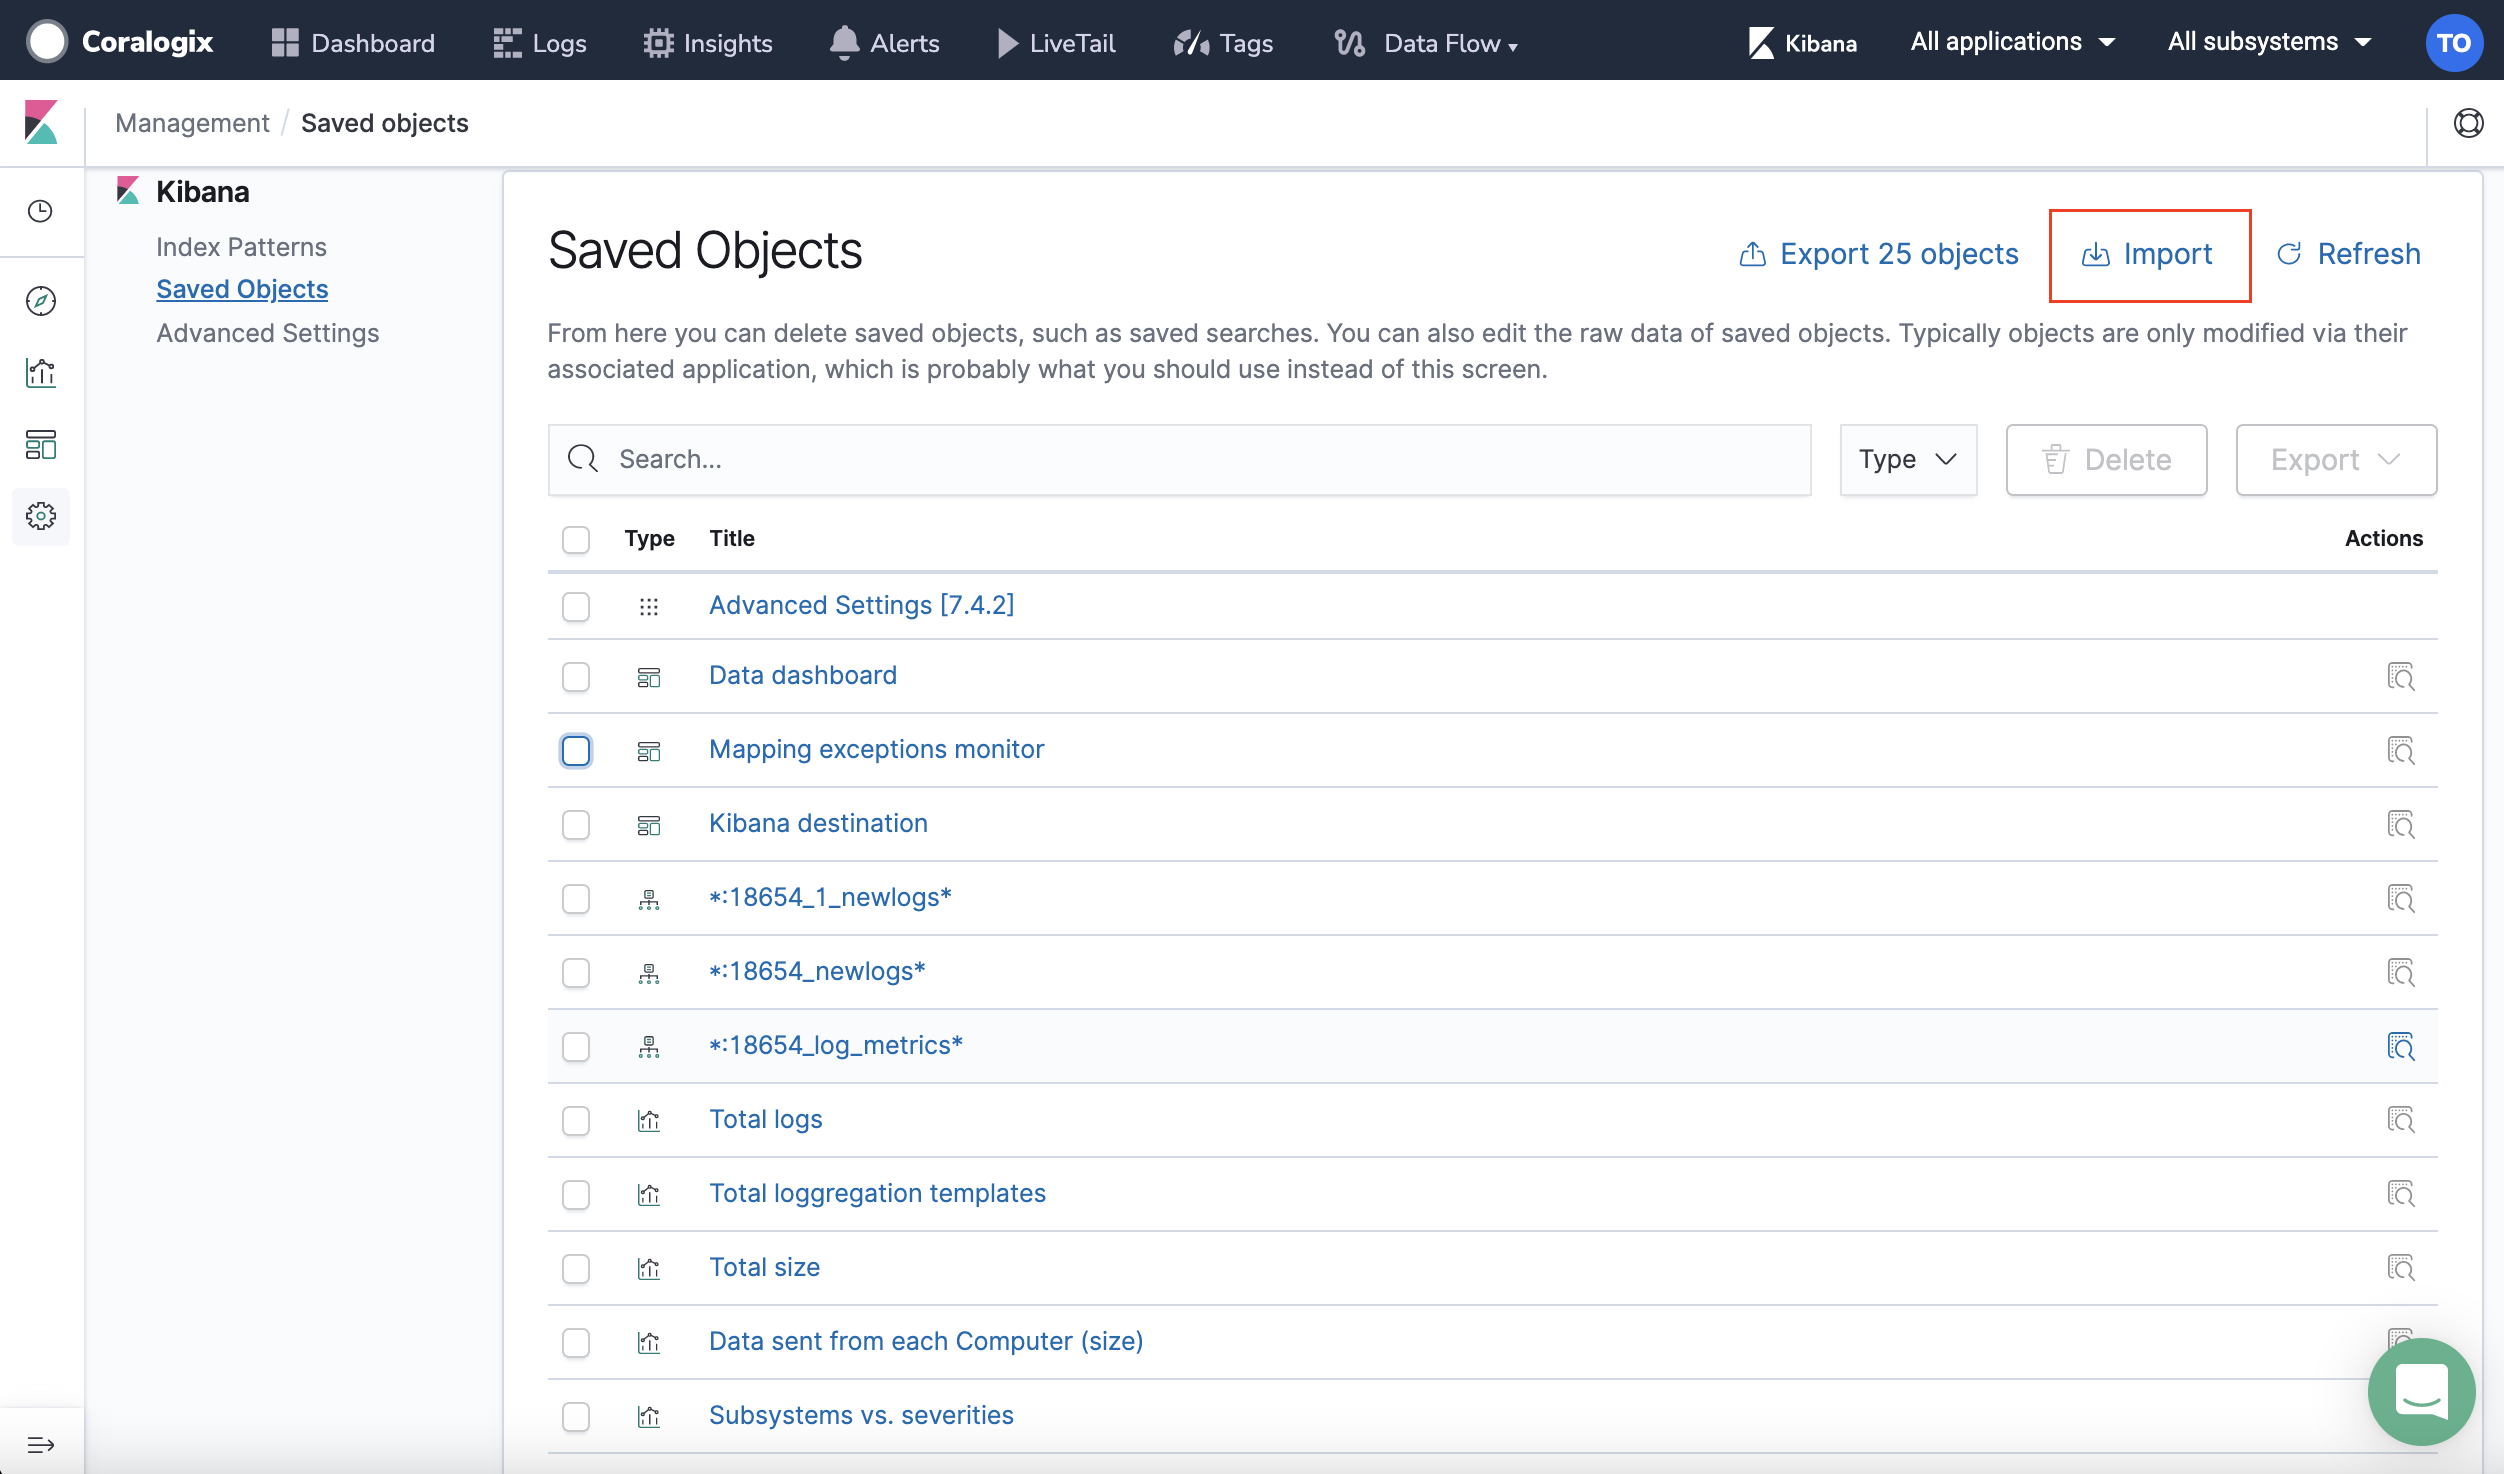Open the Type filter dropdown

point(1908,459)
